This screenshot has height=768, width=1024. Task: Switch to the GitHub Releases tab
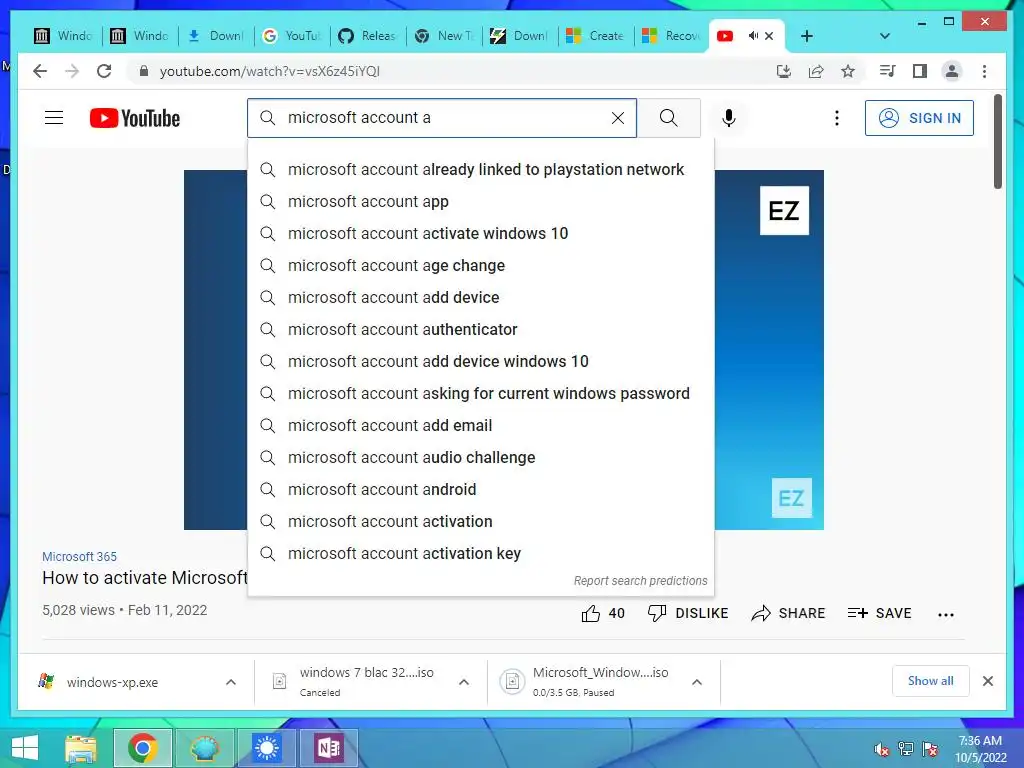pos(368,36)
